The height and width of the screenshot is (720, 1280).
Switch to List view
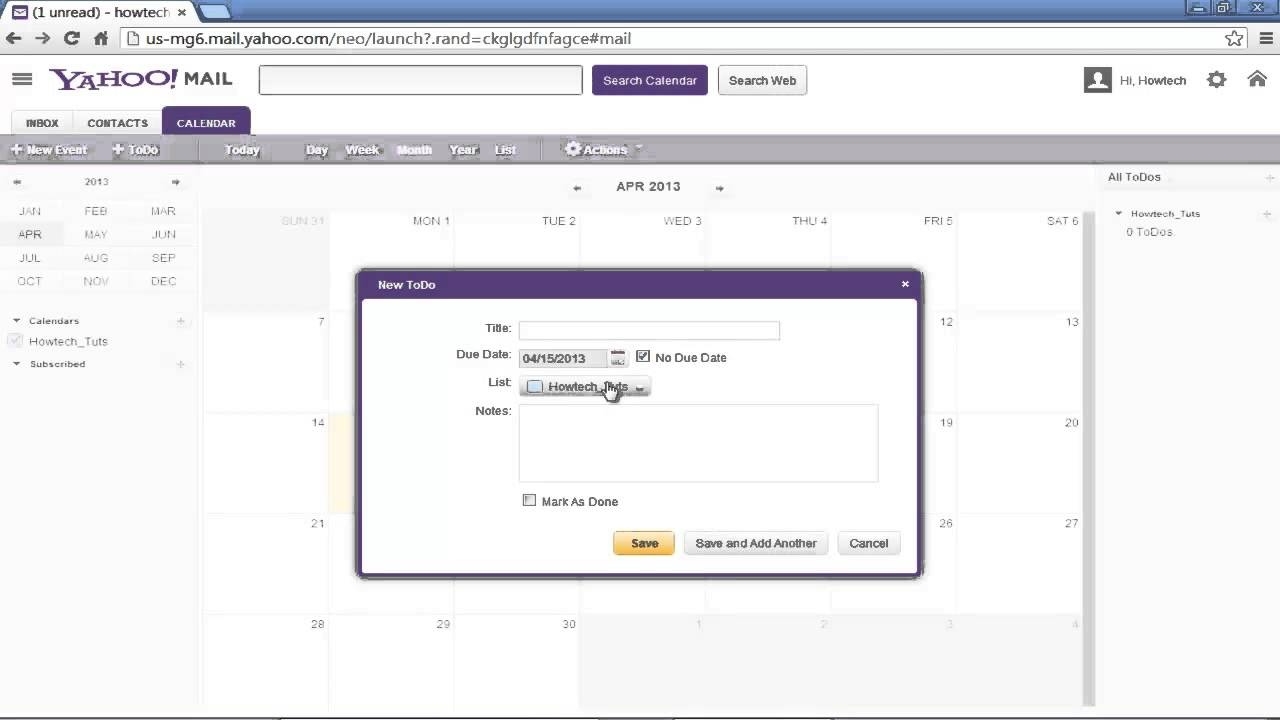(505, 150)
